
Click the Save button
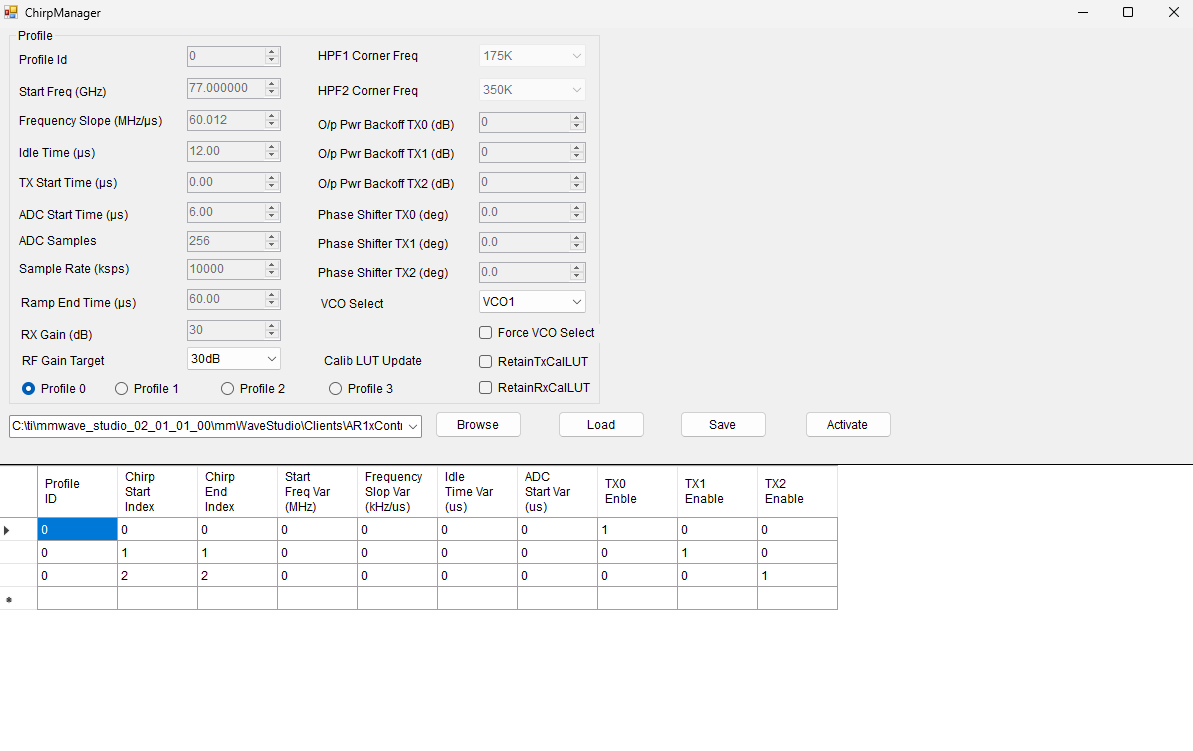click(723, 425)
